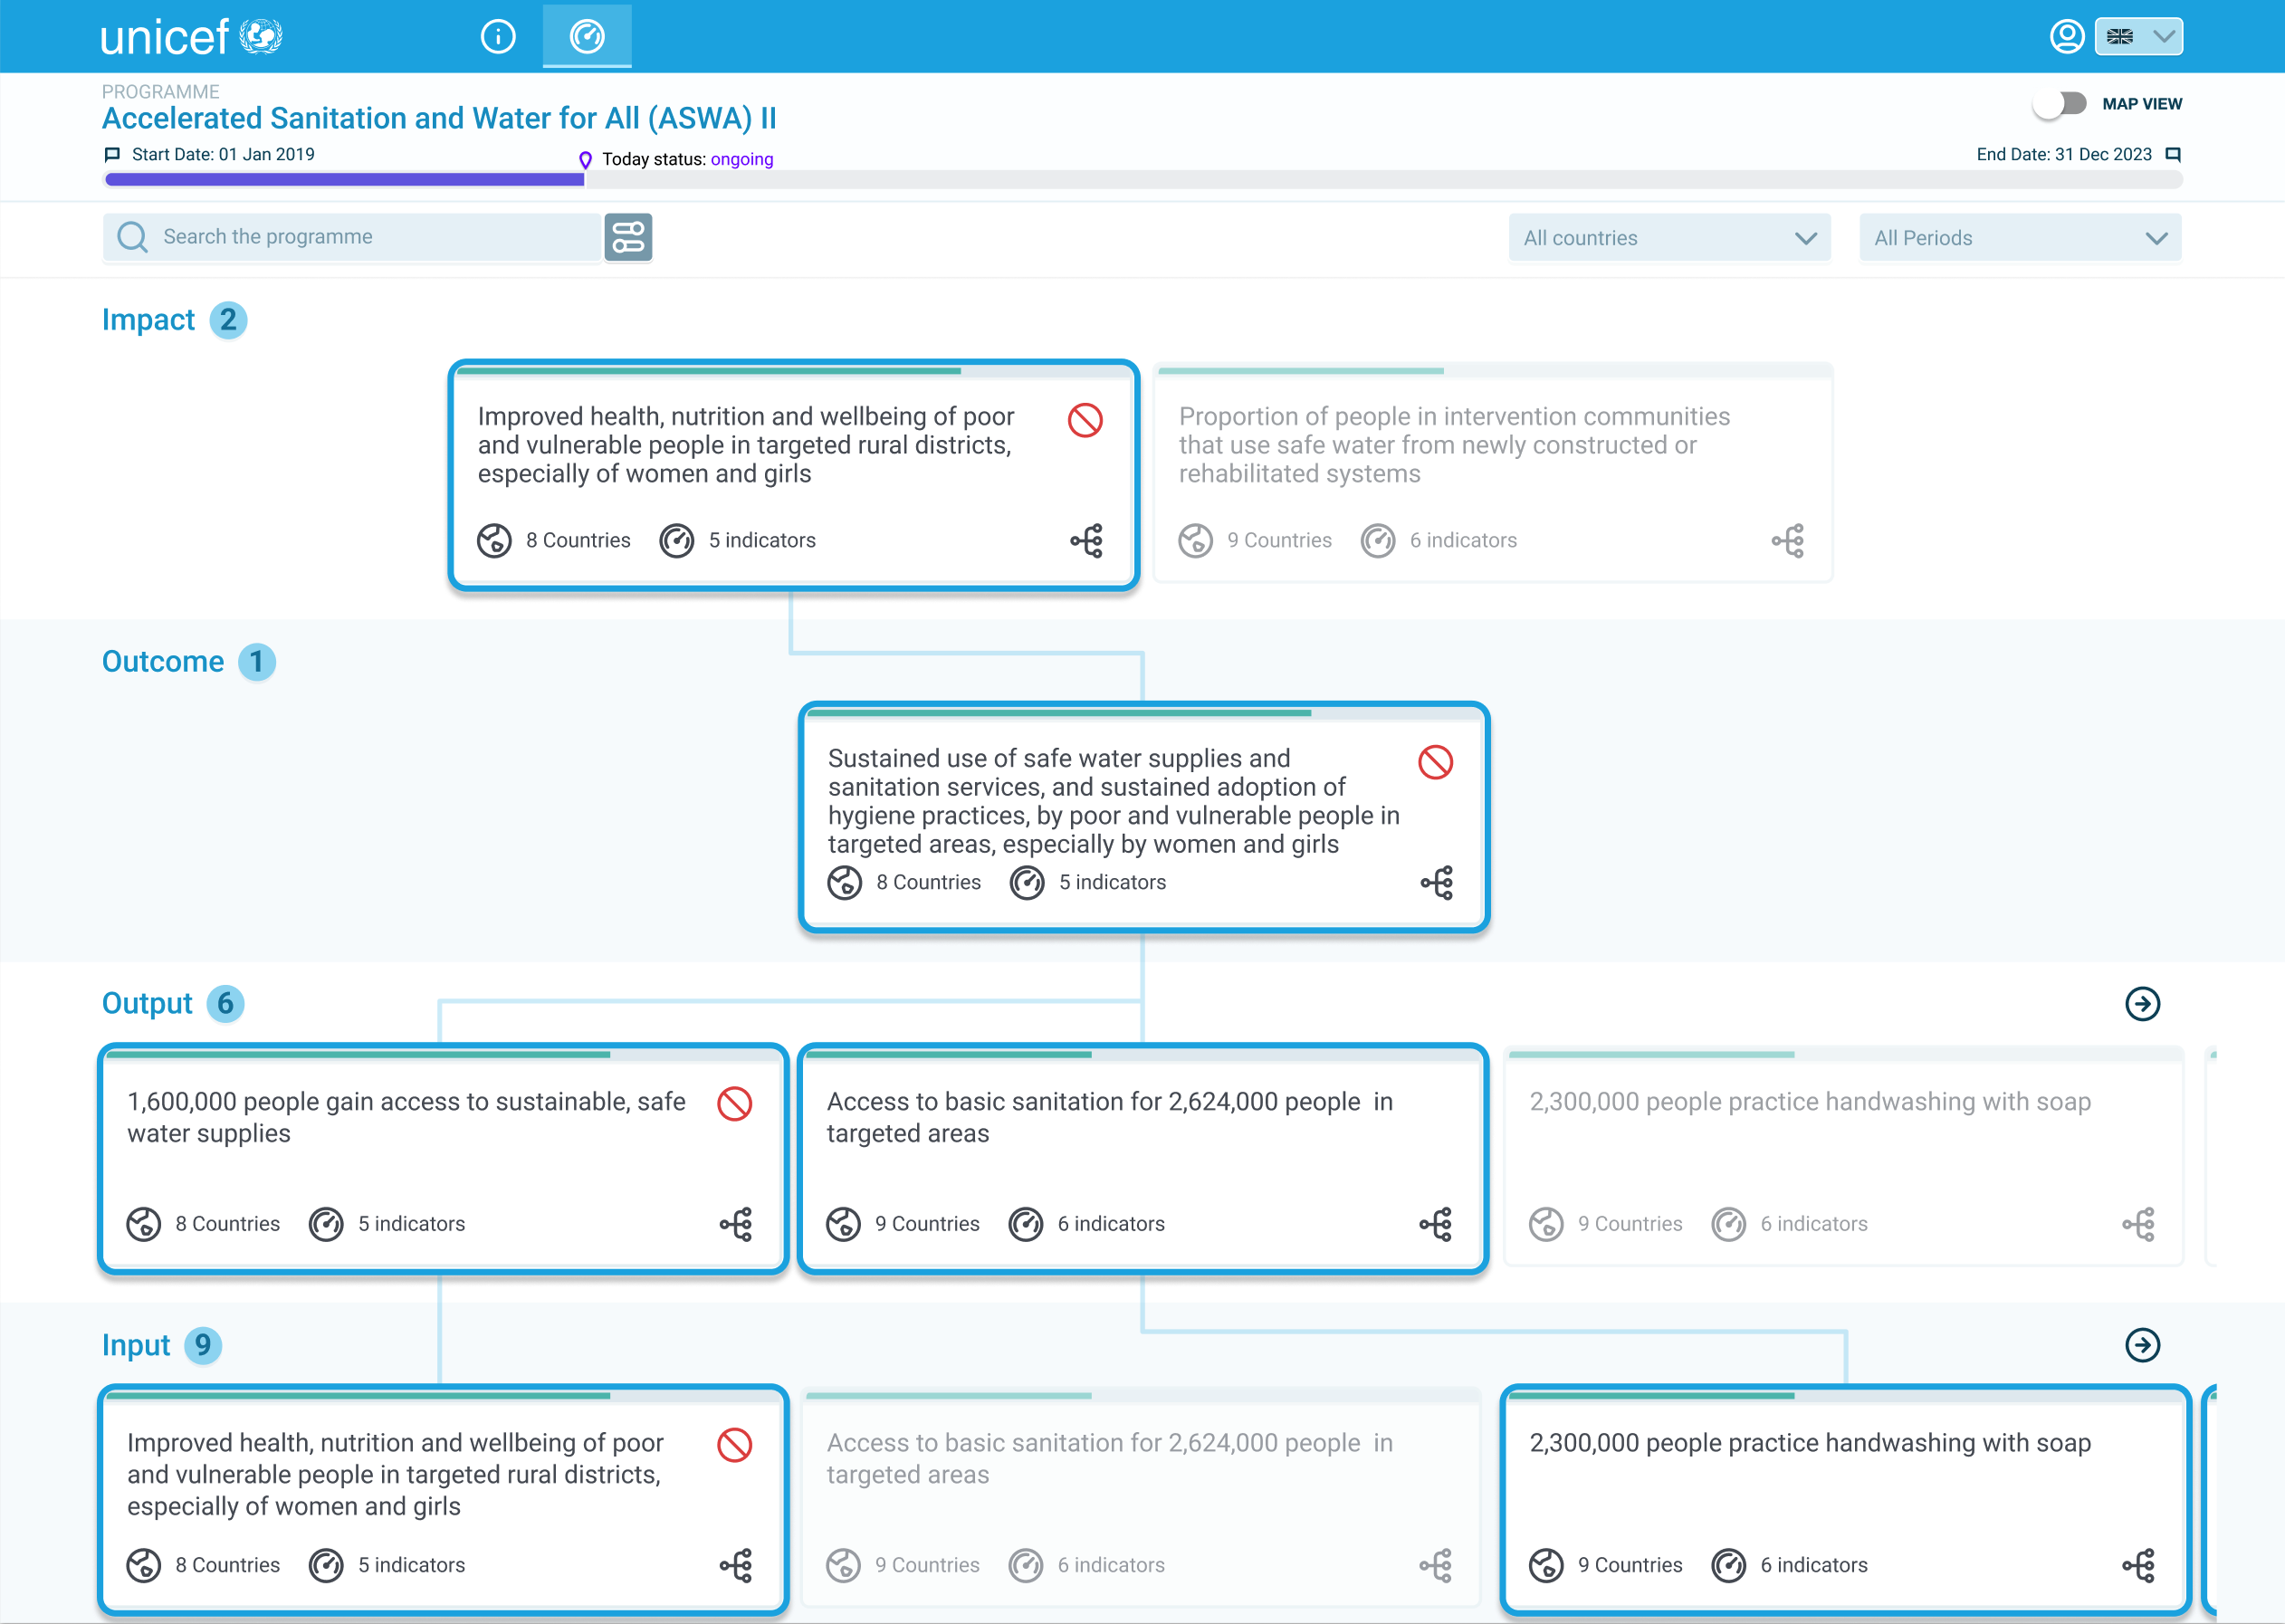Click the Outcome section heading
Image resolution: width=2285 pixels, height=1624 pixels.
click(163, 662)
